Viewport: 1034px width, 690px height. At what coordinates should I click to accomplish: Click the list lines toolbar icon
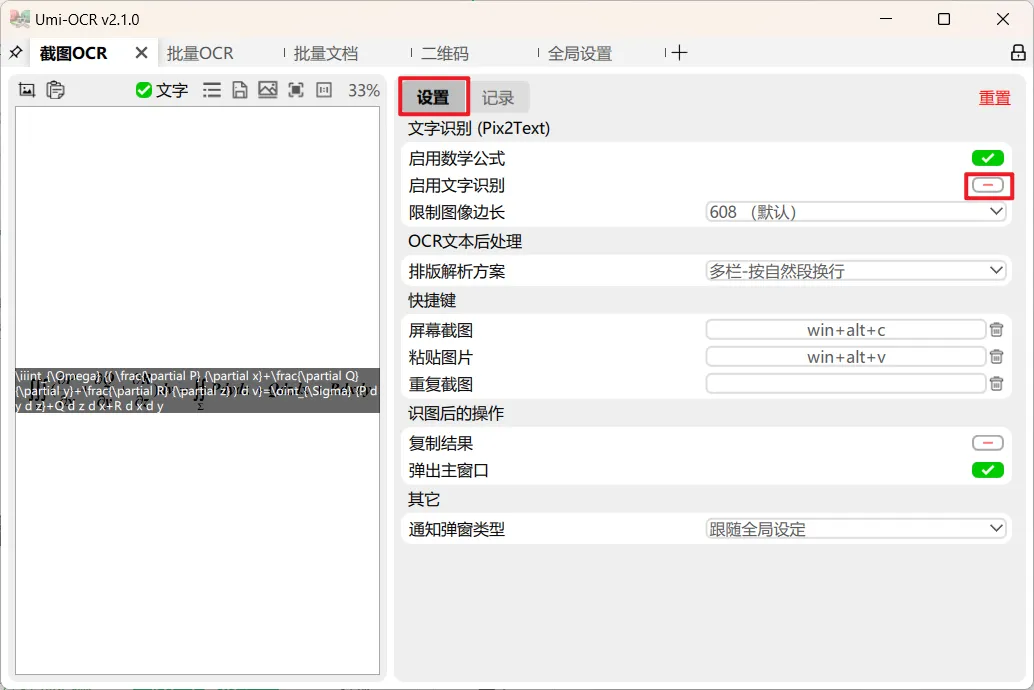click(212, 90)
